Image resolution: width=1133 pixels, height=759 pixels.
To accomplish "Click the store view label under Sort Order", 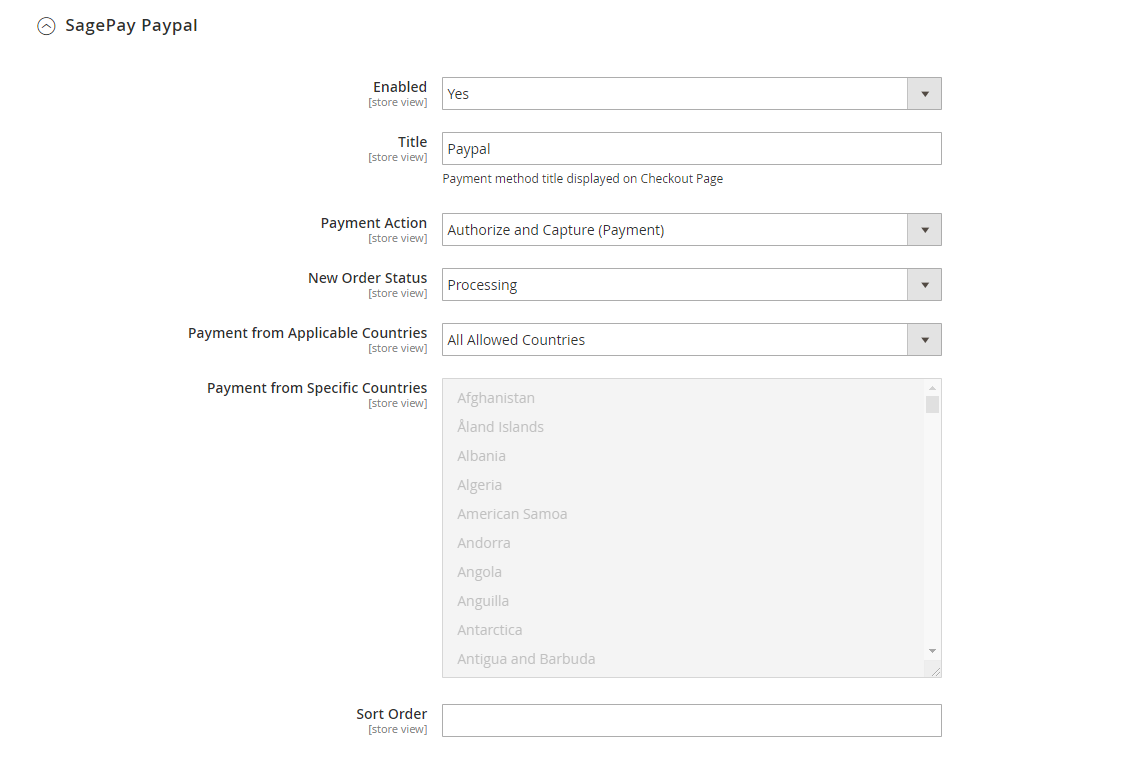I will [398, 729].
